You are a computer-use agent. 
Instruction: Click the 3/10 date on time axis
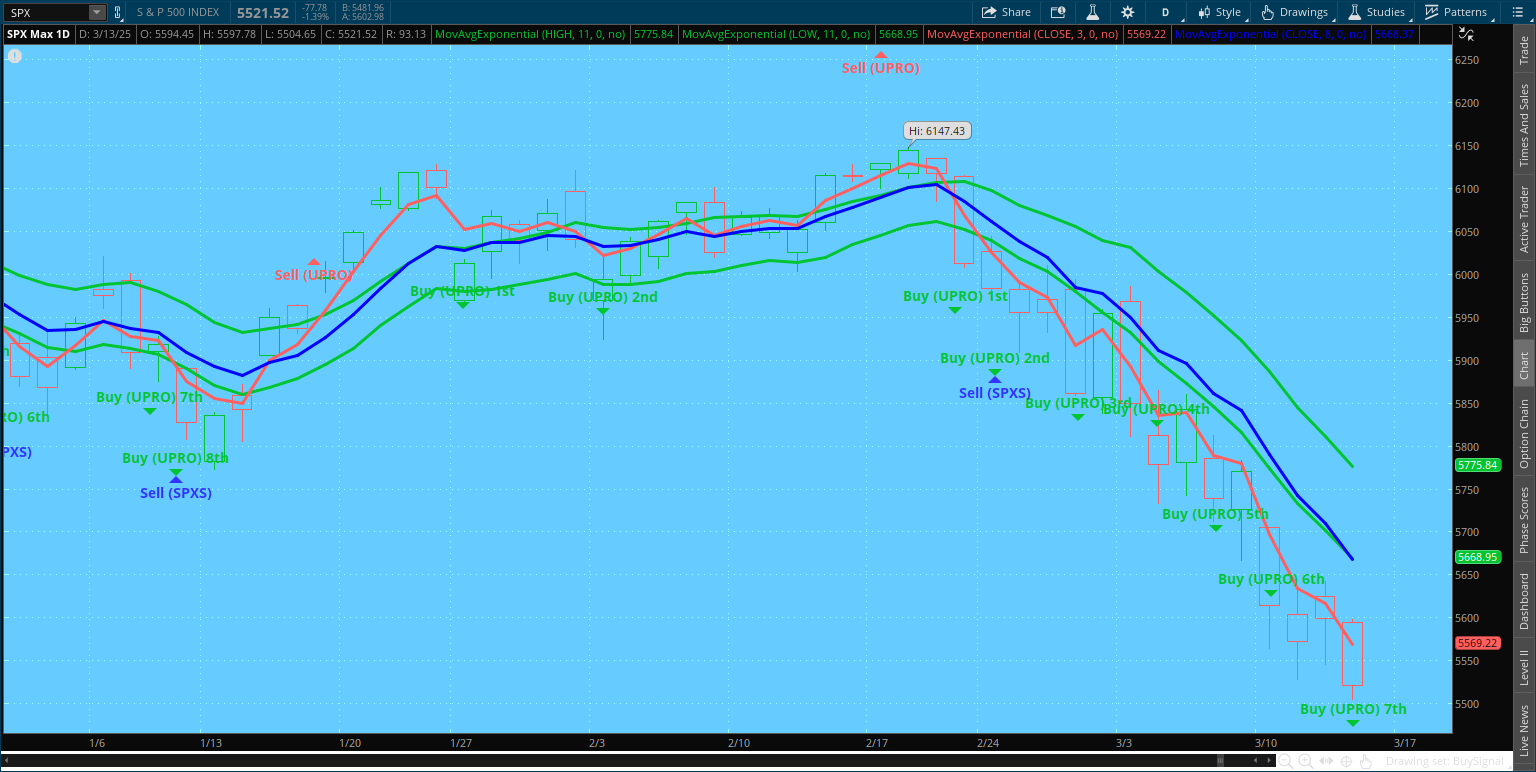click(1266, 743)
